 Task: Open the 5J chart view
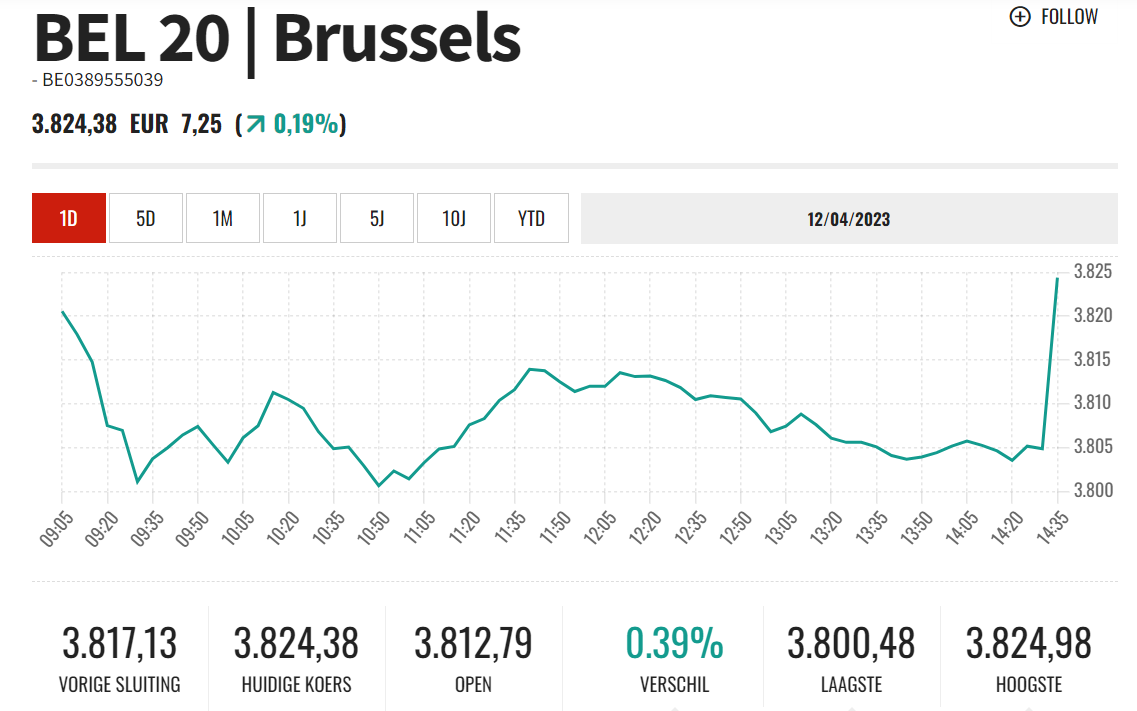pos(377,218)
